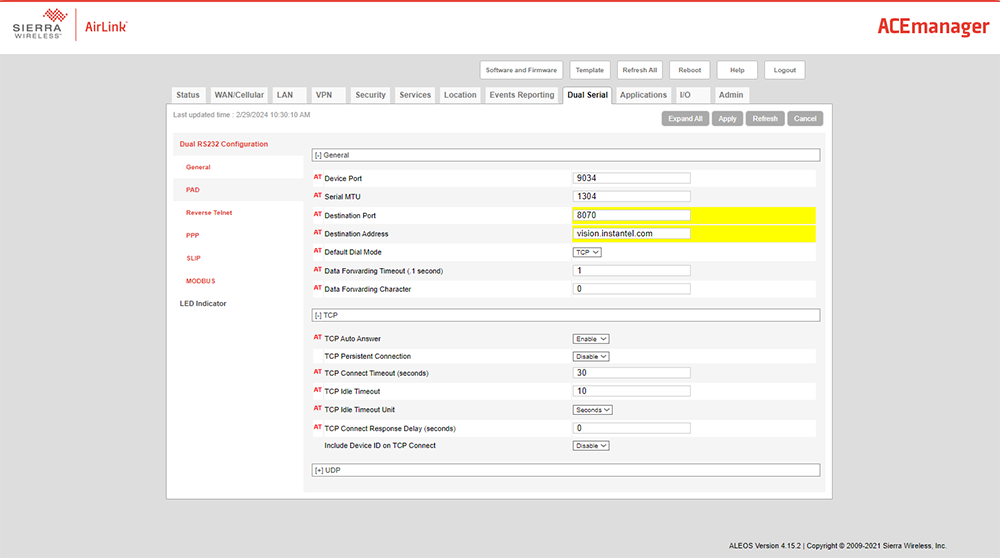1000x558 pixels.
Task: Log out using the Logout button
Action: pyautogui.click(x=784, y=70)
